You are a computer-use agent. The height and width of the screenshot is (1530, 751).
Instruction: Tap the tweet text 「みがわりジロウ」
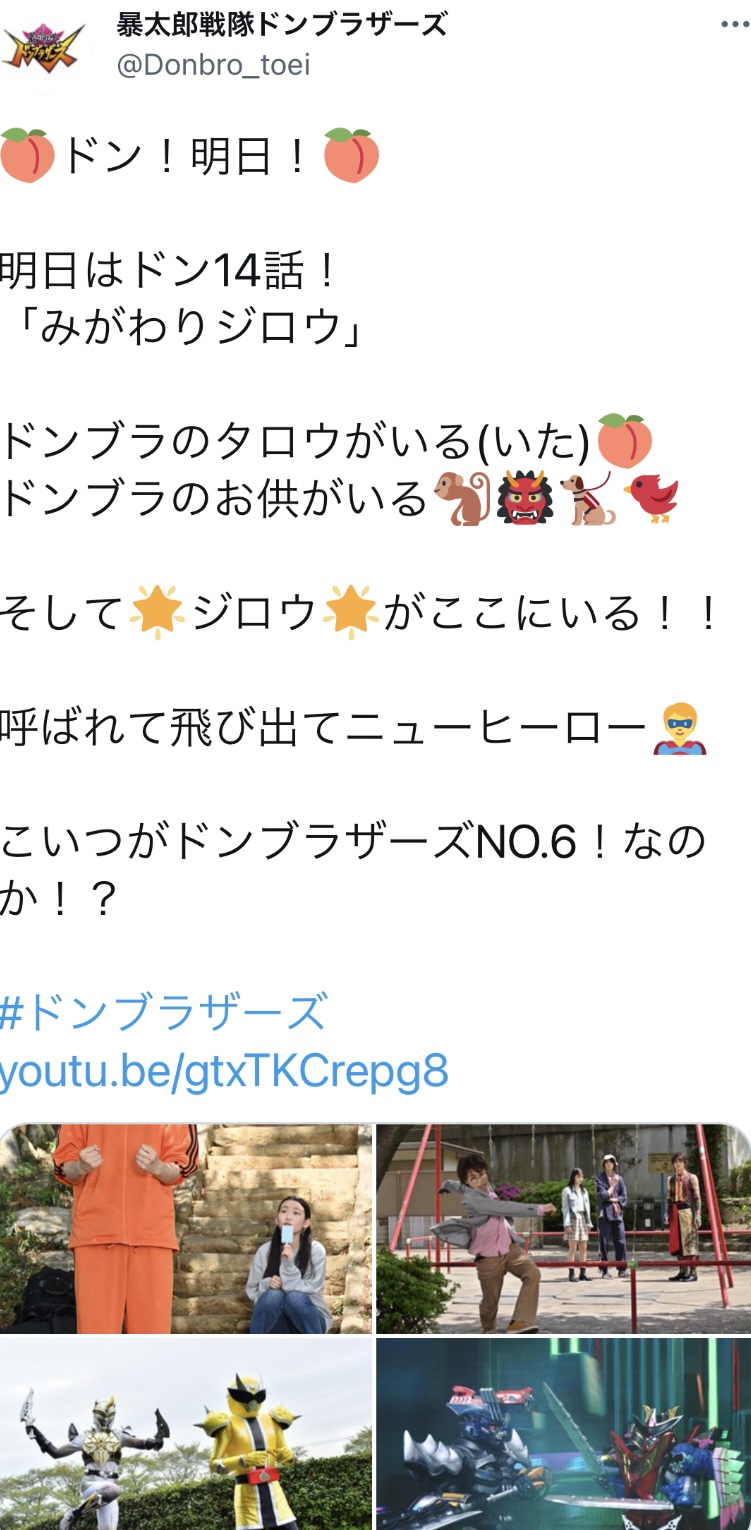(x=183, y=327)
